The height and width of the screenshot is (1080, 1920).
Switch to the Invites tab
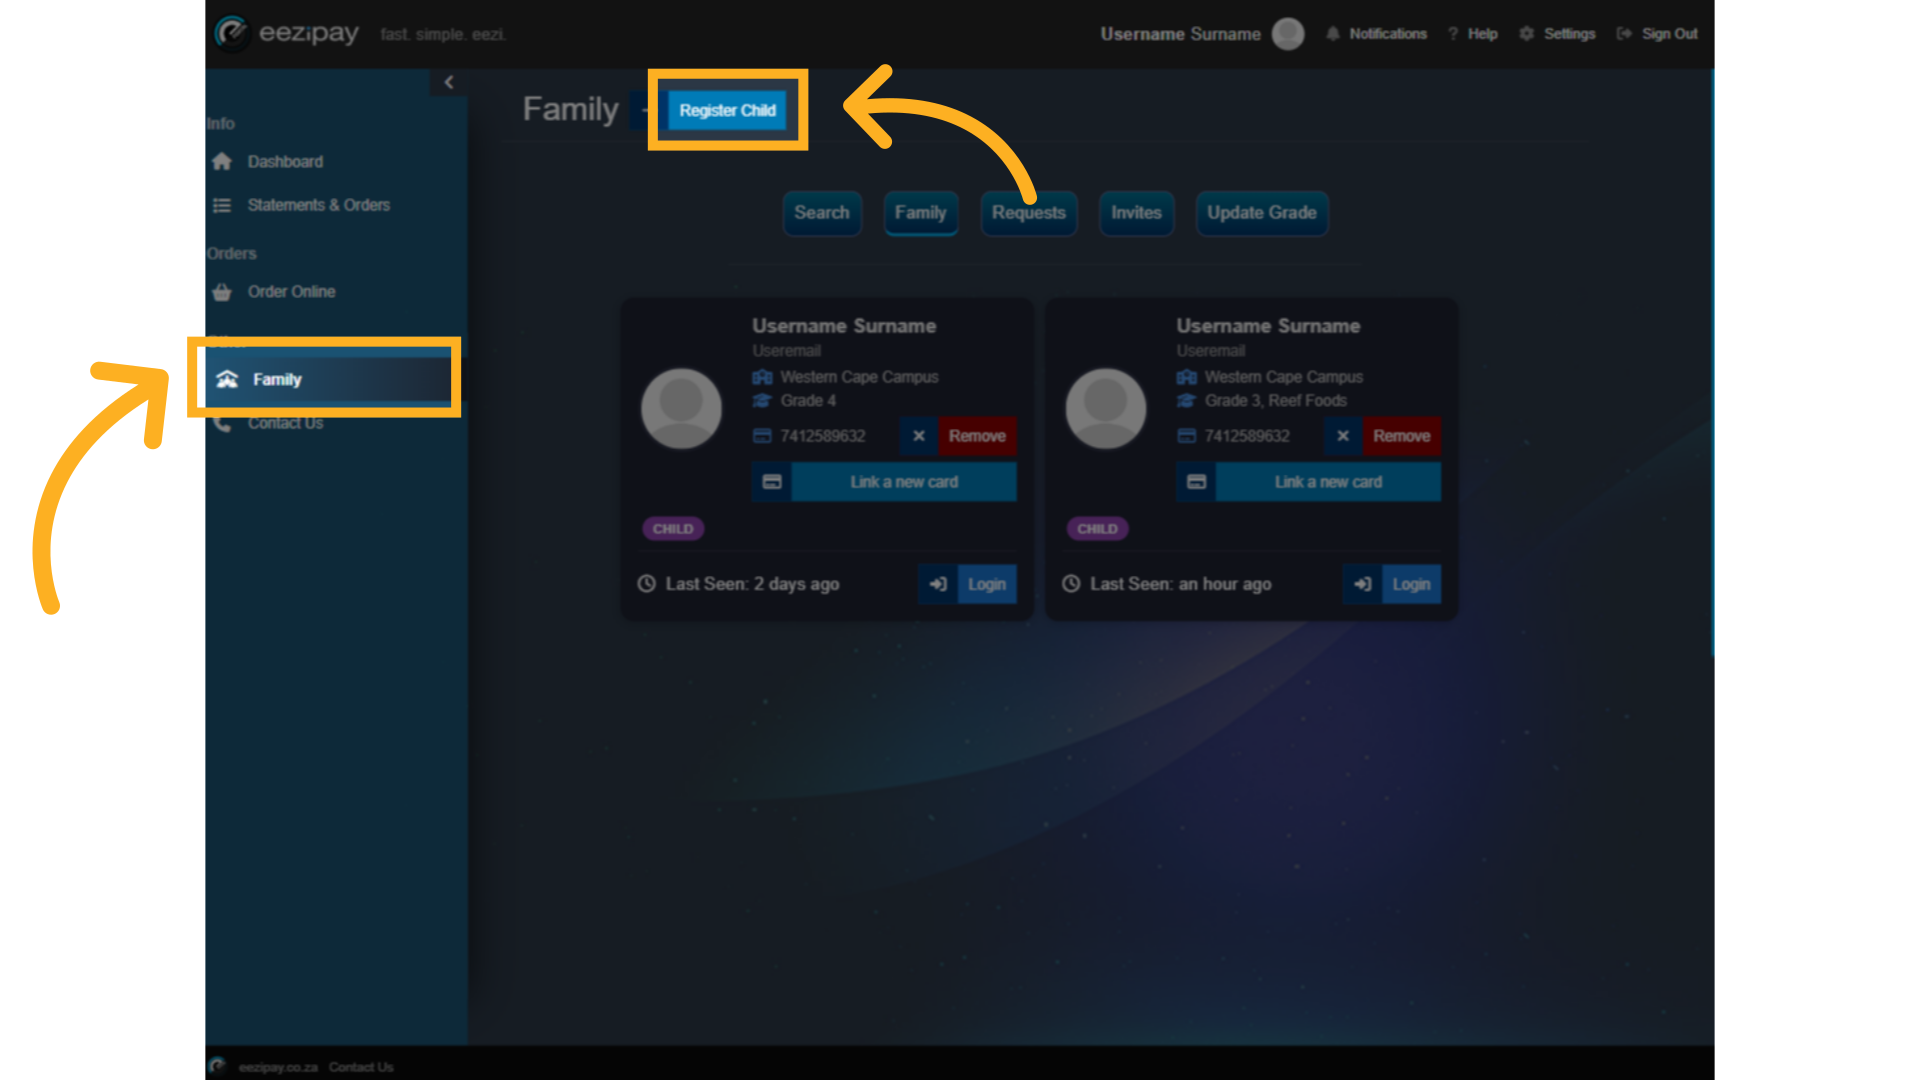click(x=1136, y=213)
